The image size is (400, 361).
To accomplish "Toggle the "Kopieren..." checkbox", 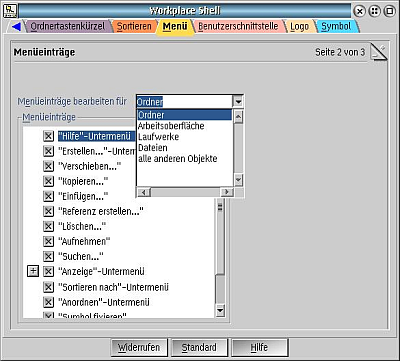I will tap(49, 181).
